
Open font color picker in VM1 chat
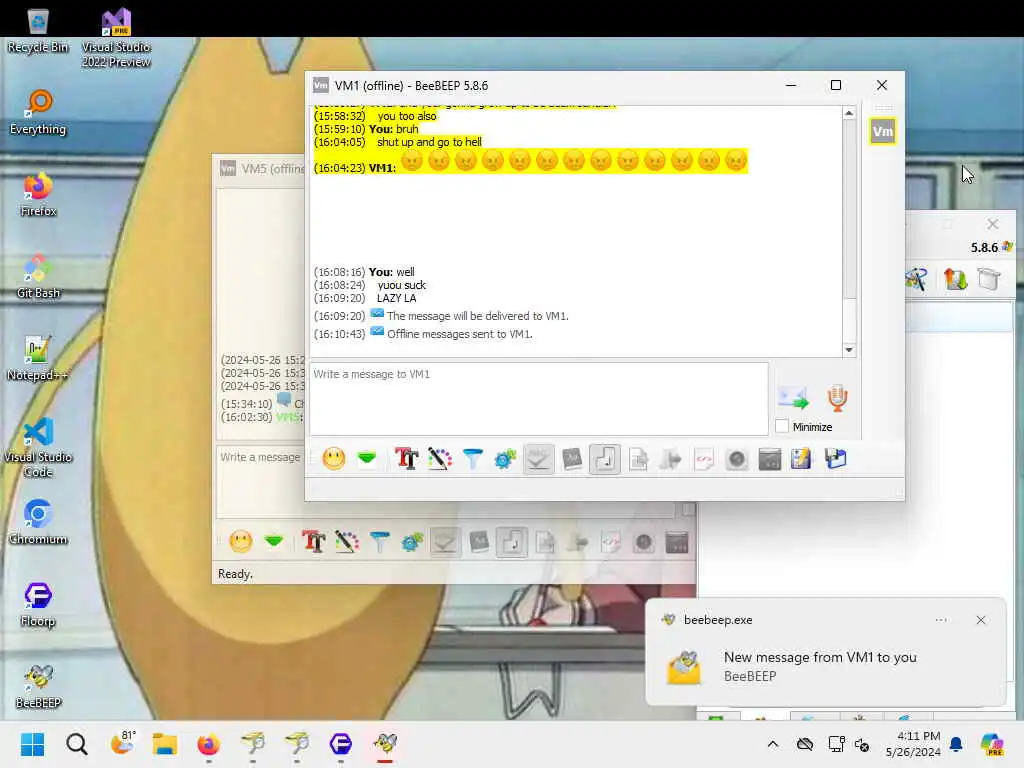coord(440,458)
